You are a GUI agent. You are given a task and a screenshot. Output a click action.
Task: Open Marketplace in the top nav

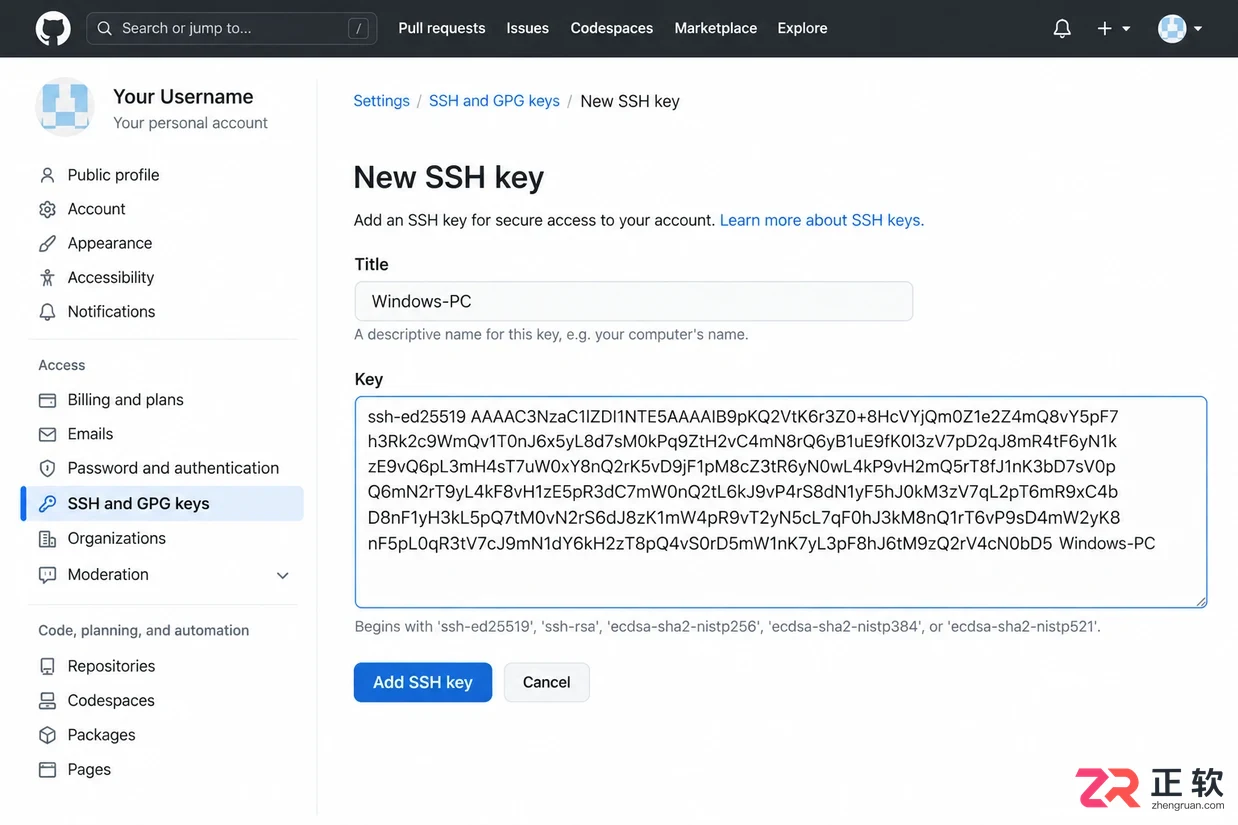coord(715,28)
